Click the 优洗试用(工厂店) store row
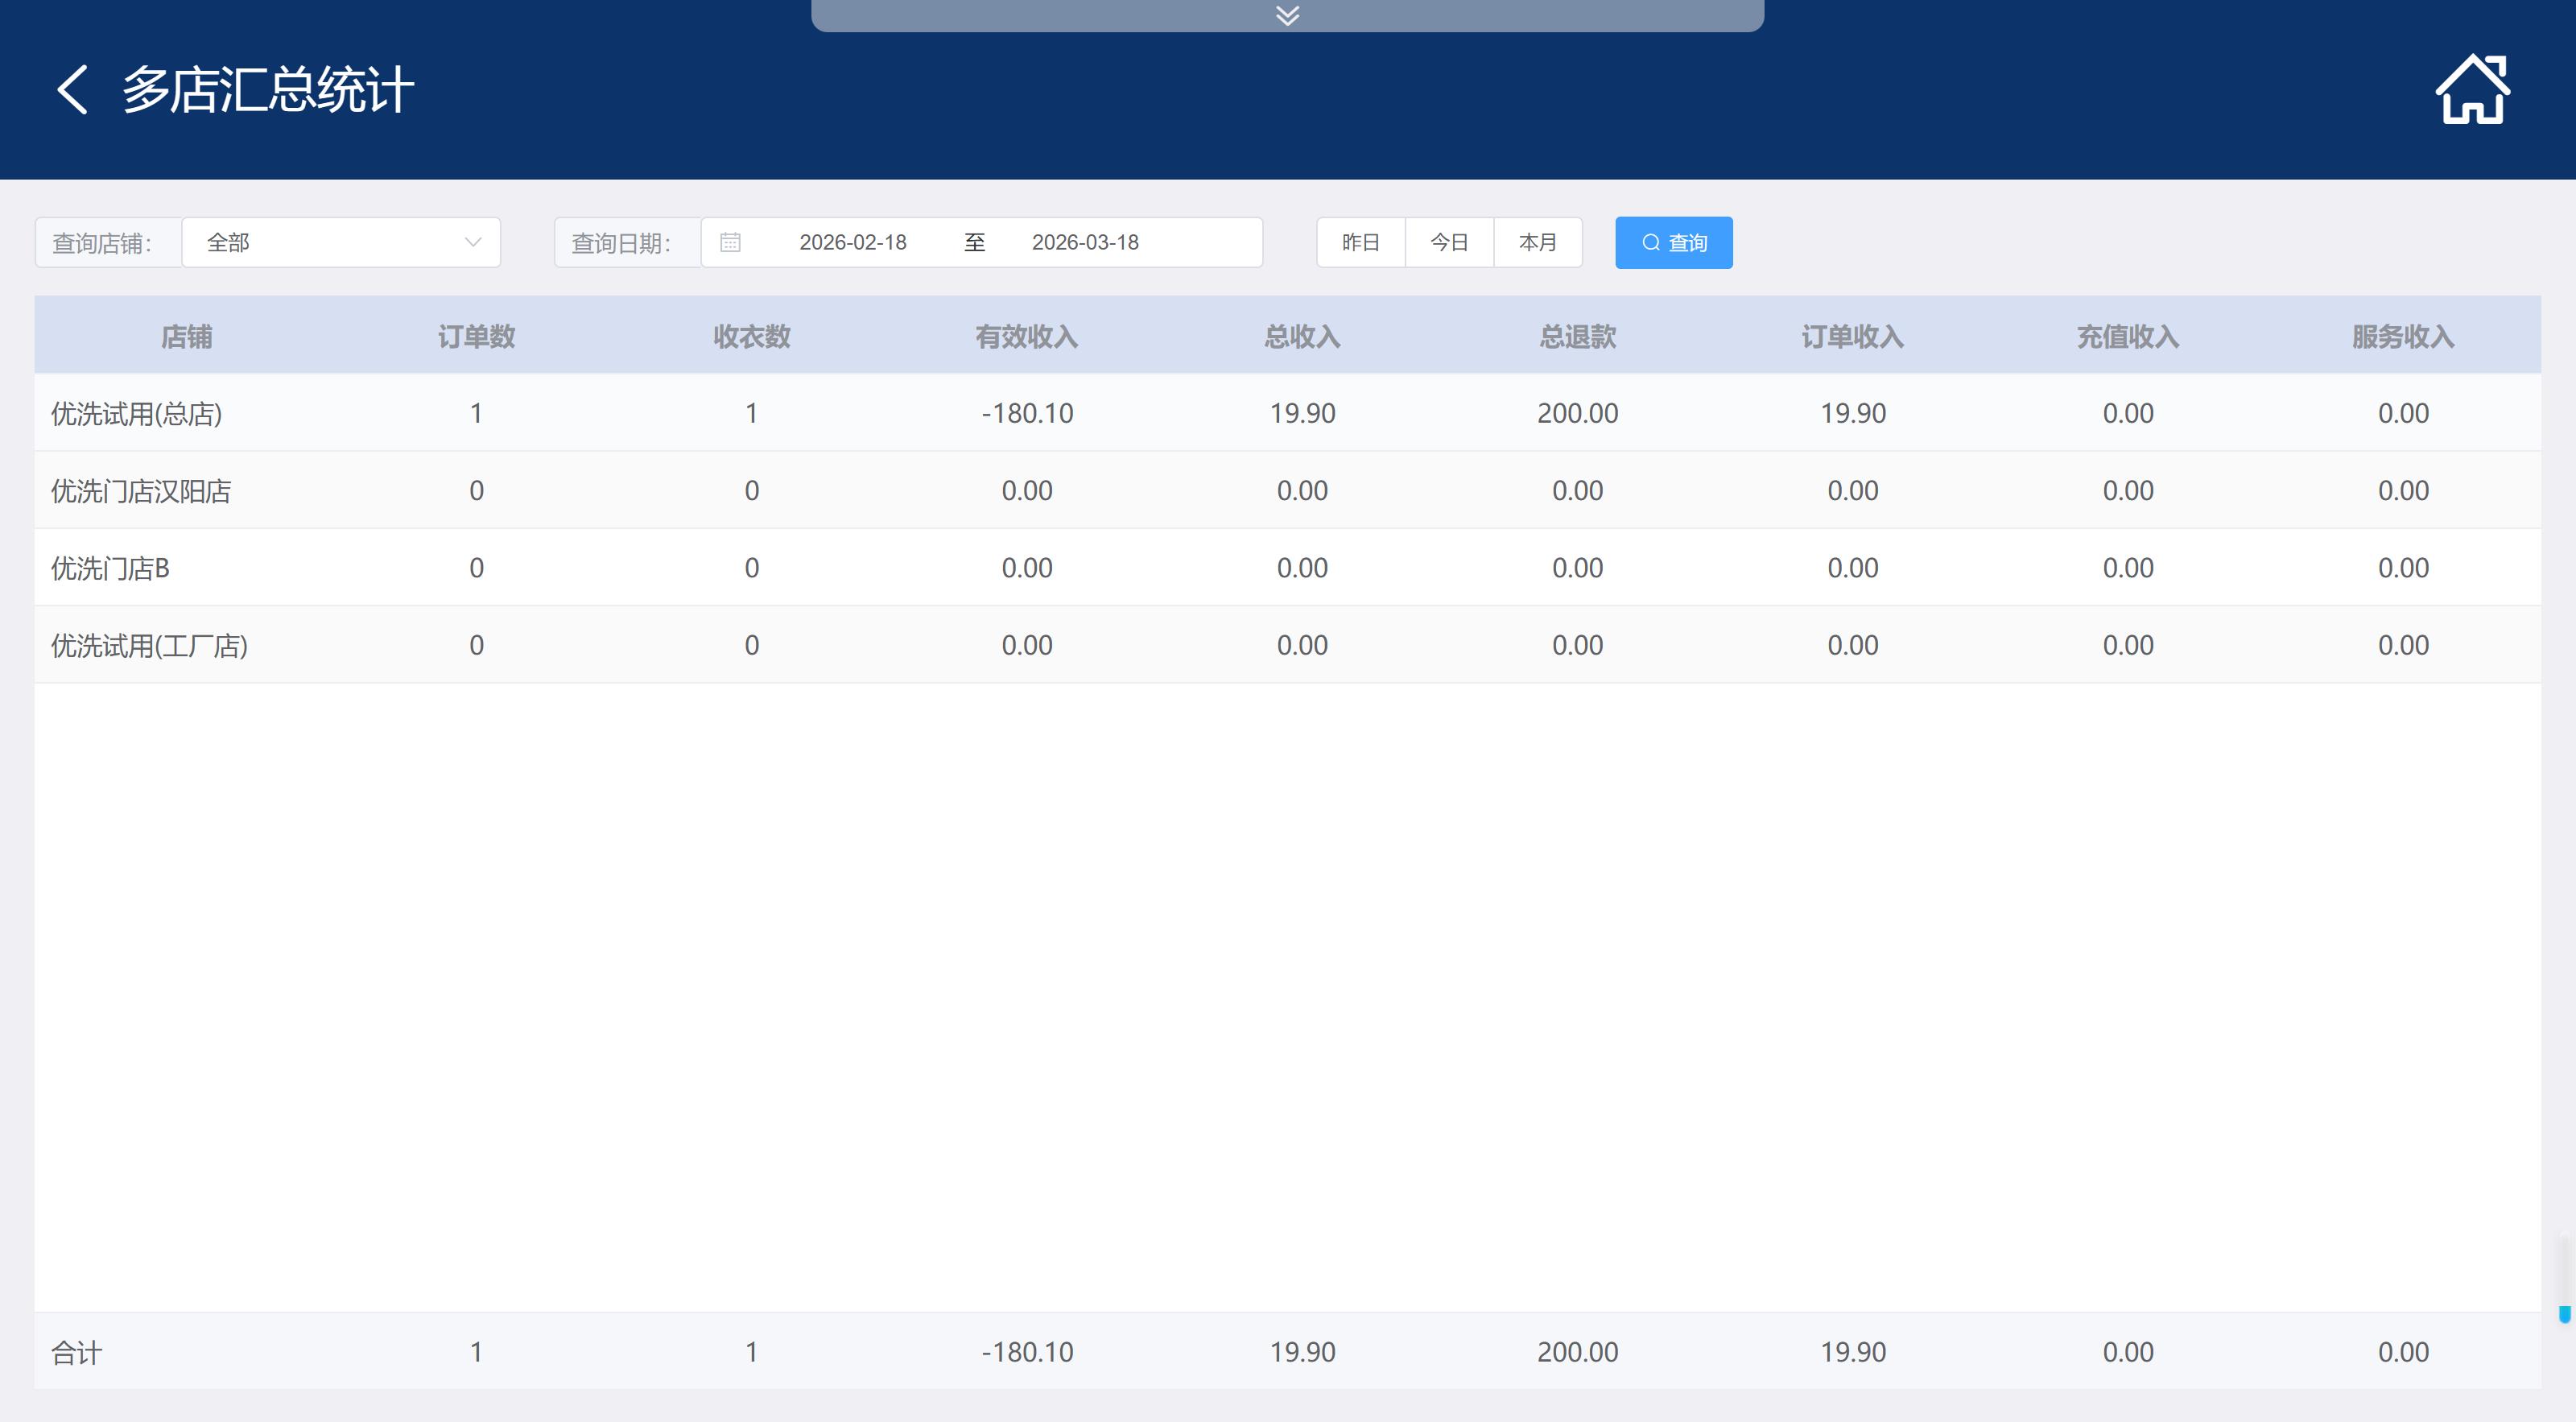The image size is (2576, 1422). [149, 645]
